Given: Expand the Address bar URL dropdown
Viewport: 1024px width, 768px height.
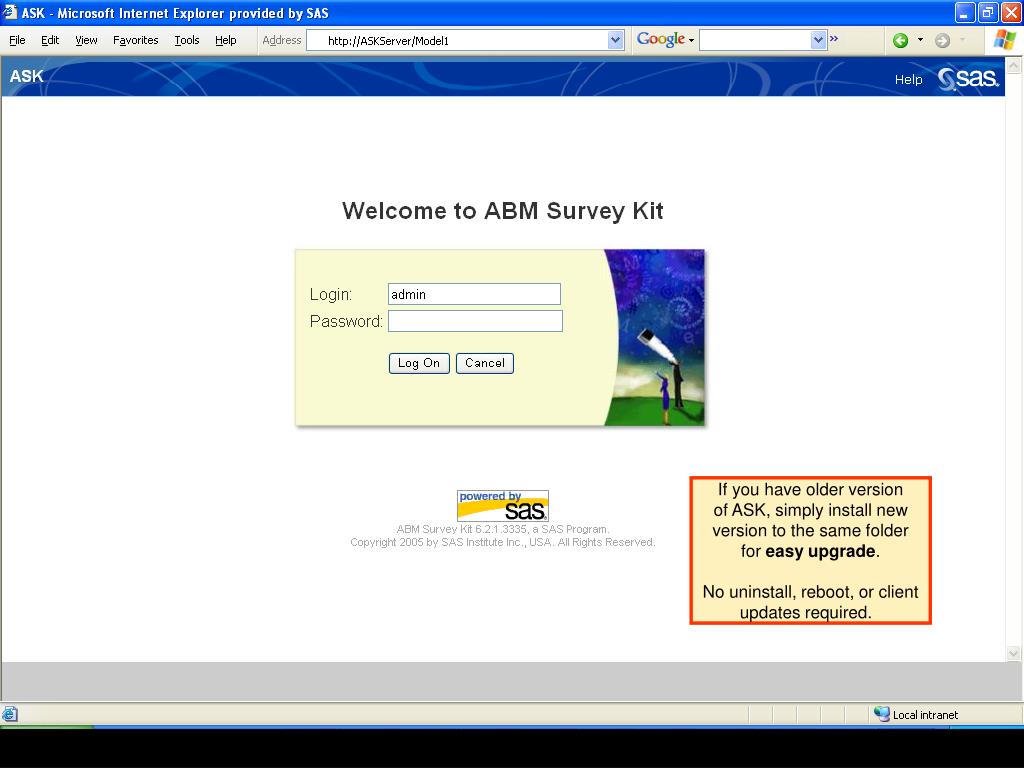Looking at the screenshot, I should [615, 40].
